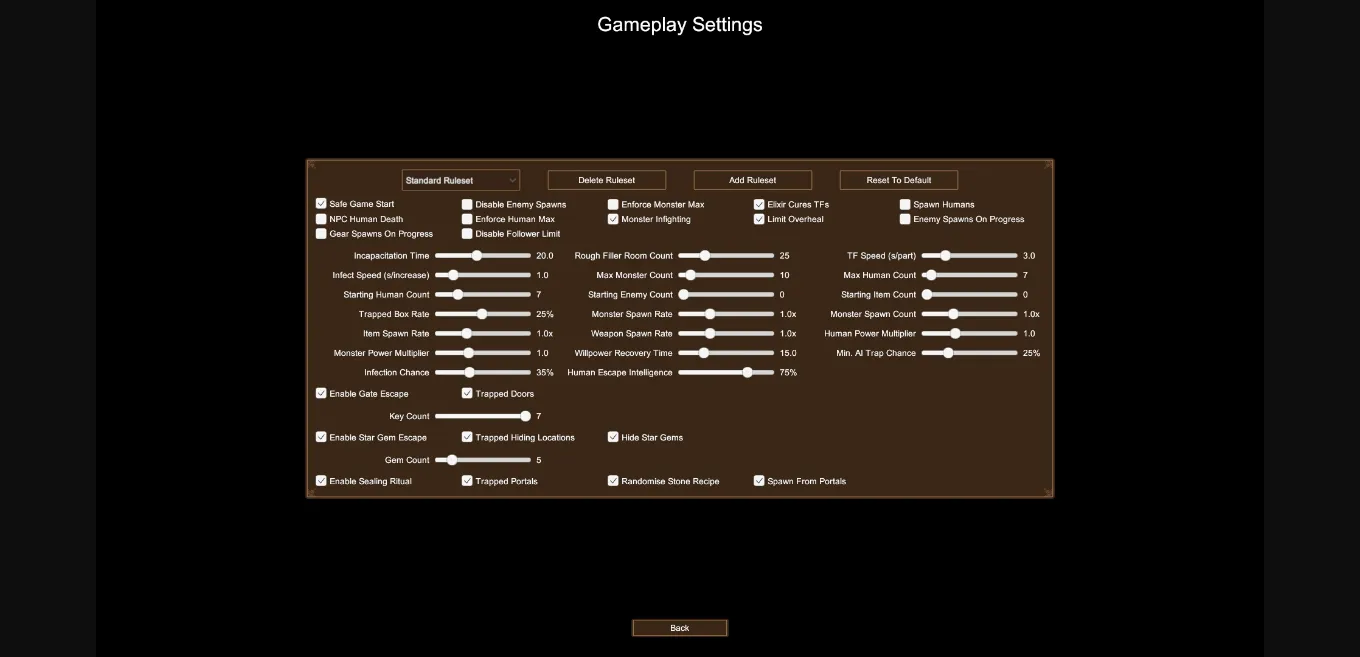Check Disable Enemy Spawns

click(467, 203)
